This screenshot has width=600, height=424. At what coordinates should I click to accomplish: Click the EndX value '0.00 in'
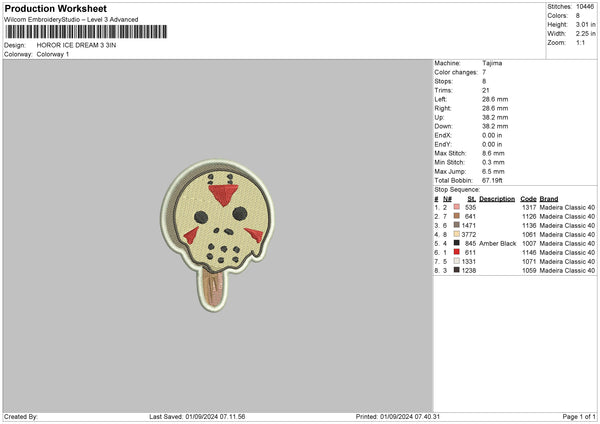pyautogui.click(x=492, y=135)
